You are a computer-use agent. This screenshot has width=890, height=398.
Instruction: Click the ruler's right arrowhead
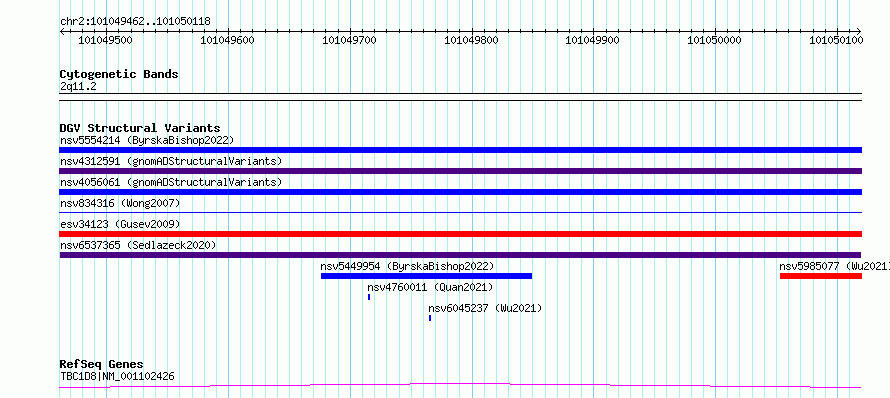(859, 31)
